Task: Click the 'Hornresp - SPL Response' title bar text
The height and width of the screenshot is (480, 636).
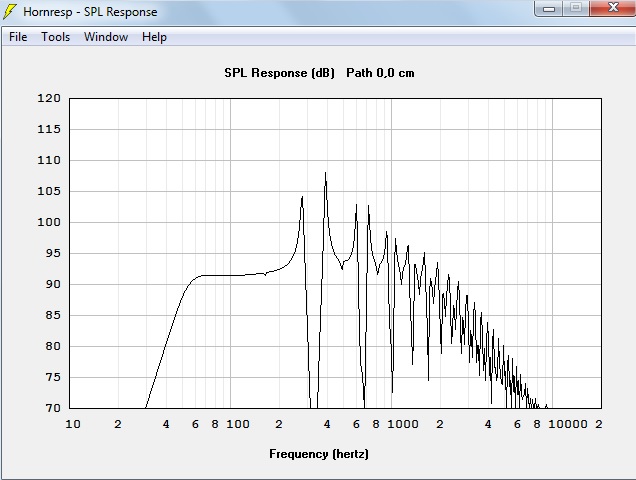Action: [x=90, y=12]
